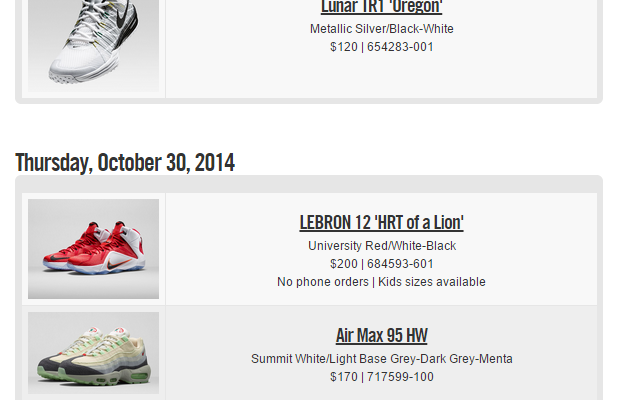
Task: Click the Air Max 95 HW shoe thumbnail
Action: [x=93, y=353]
